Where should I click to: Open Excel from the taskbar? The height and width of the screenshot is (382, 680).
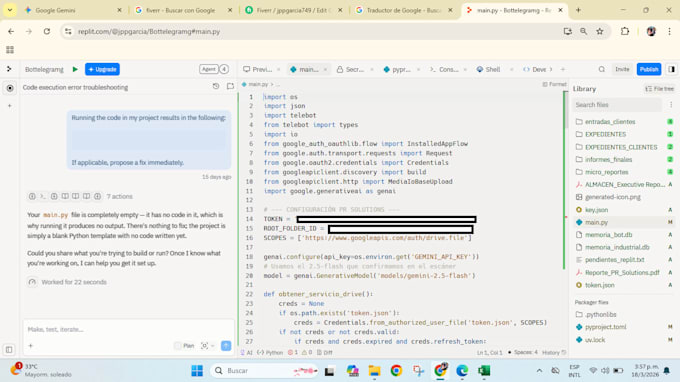tap(484, 371)
